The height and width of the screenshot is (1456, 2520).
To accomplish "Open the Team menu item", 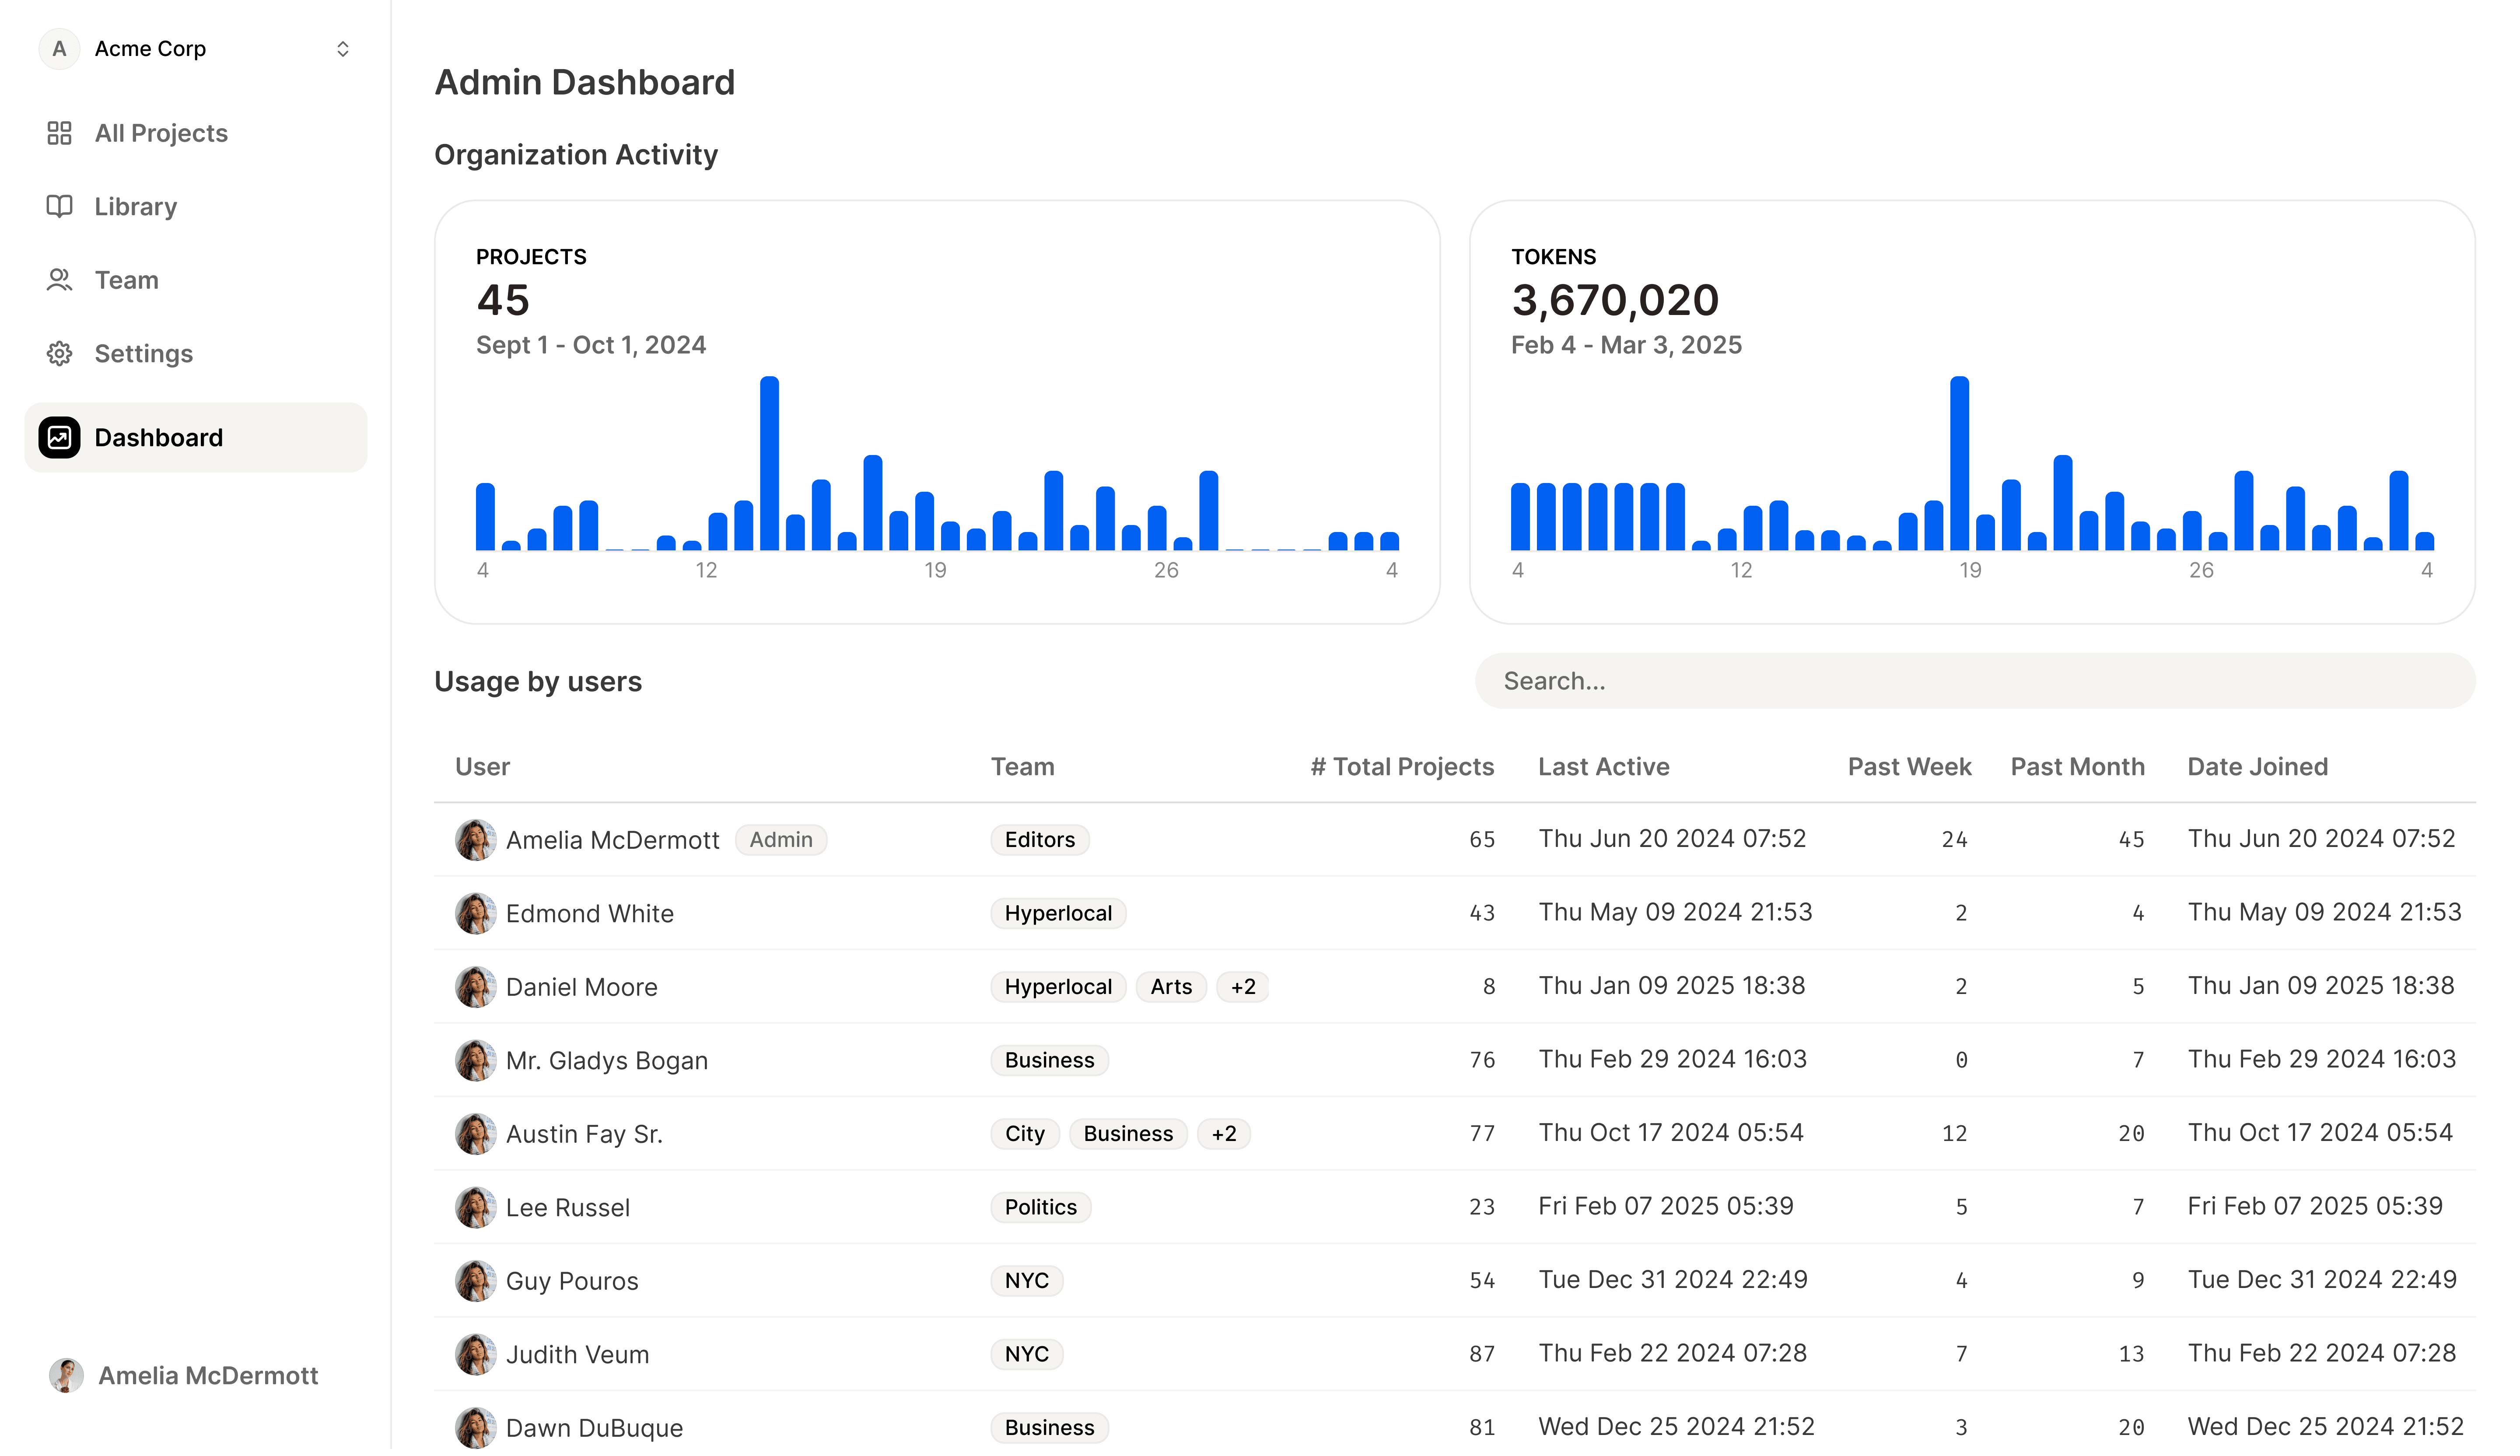I will 126,281.
